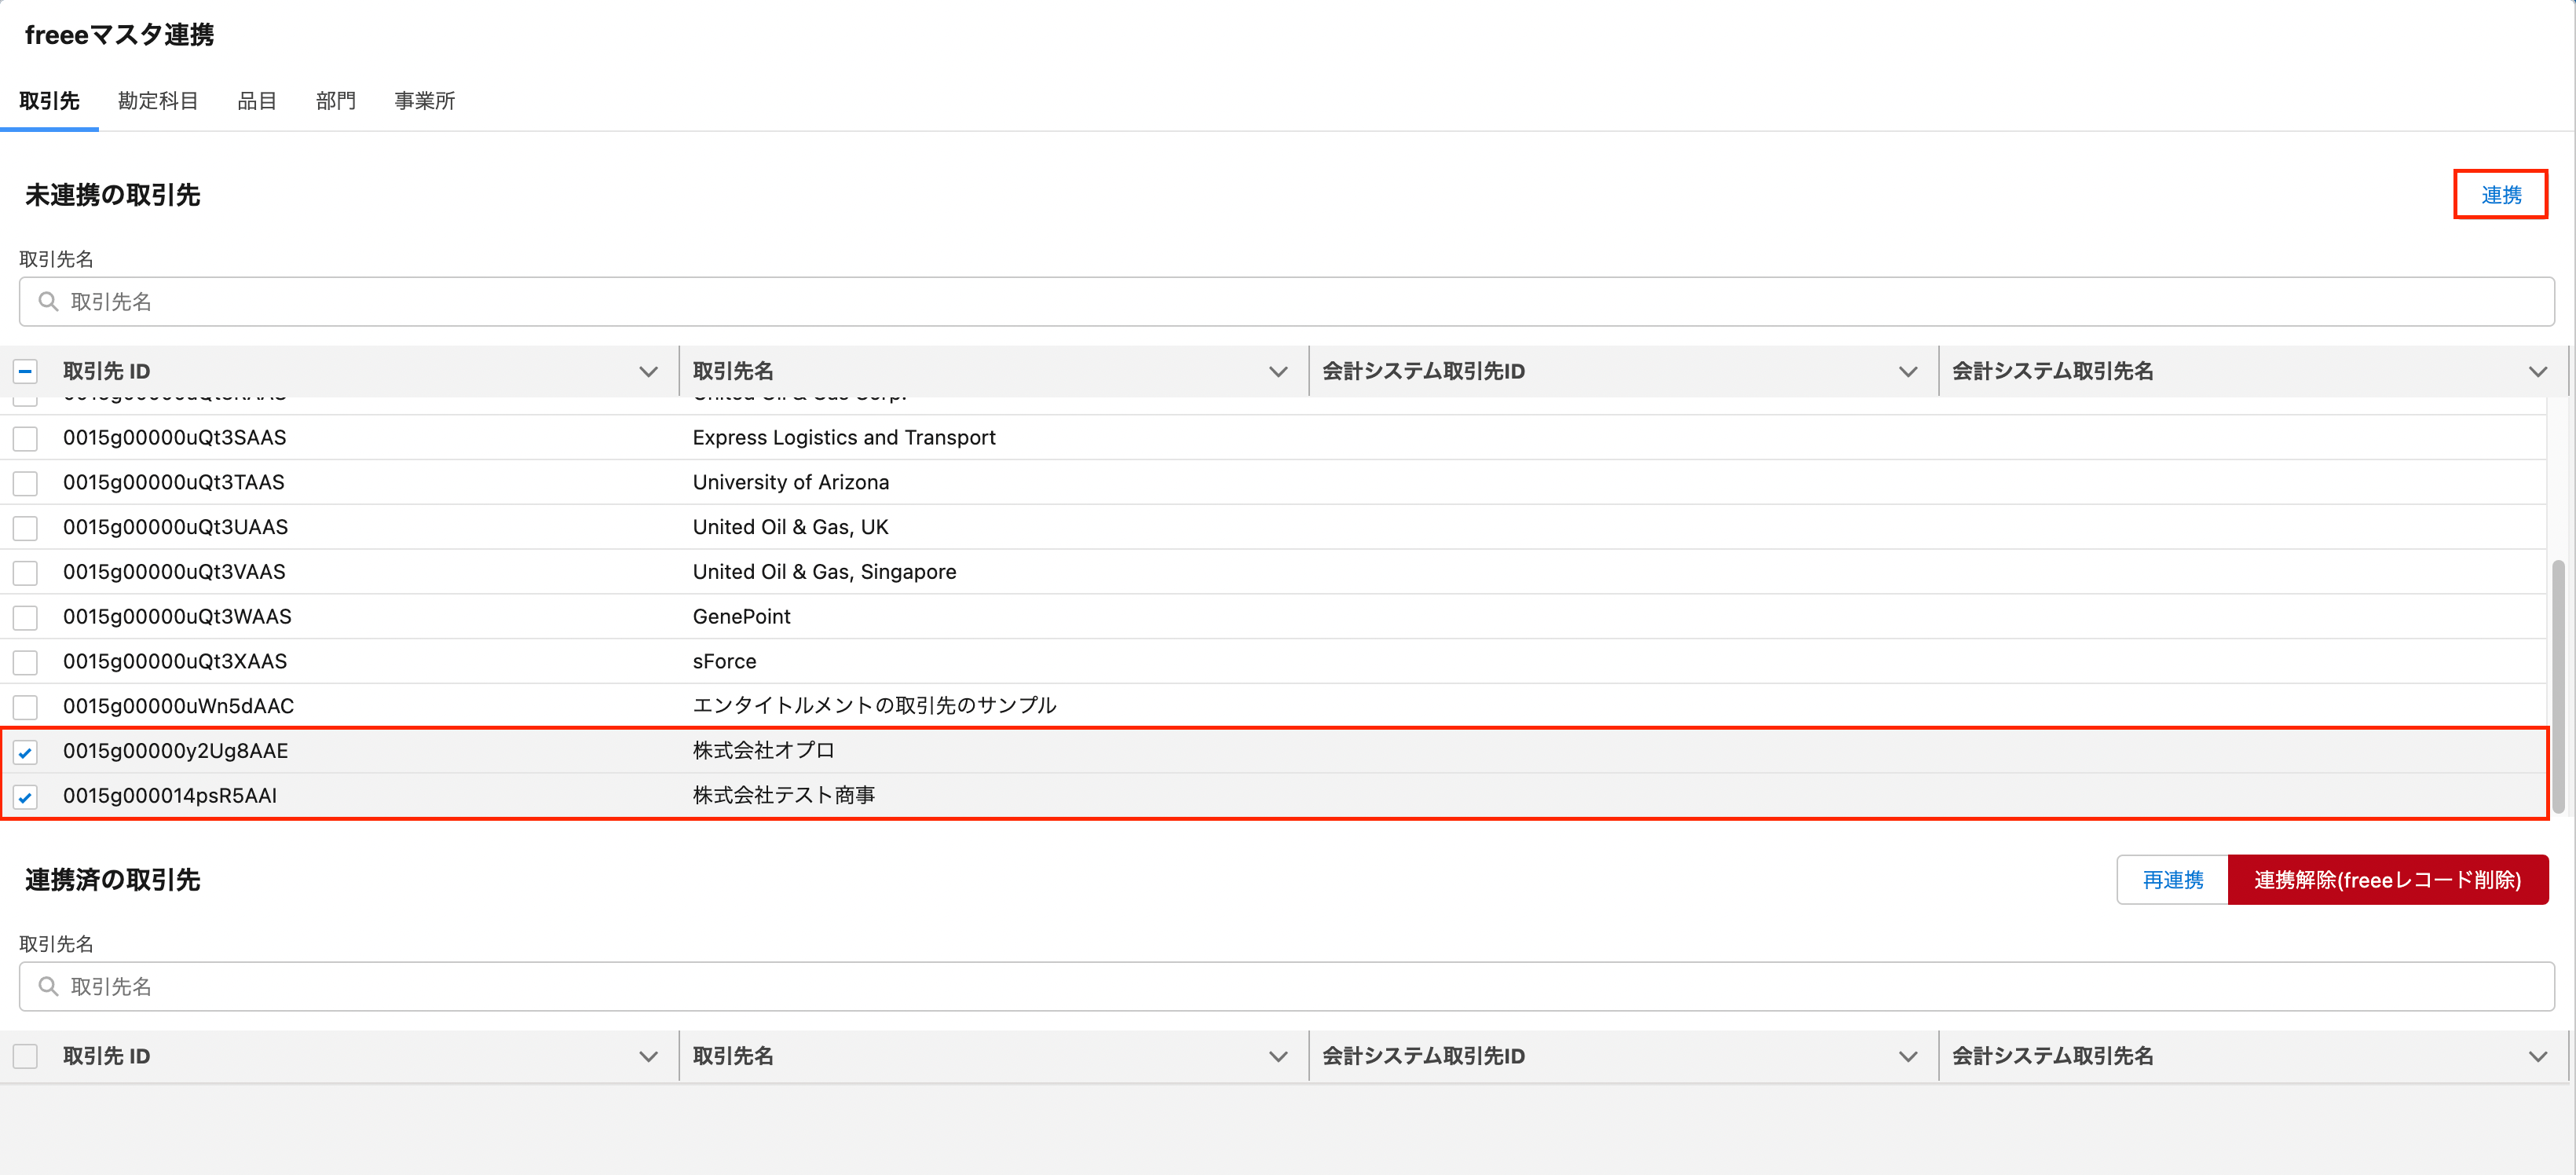
Task: Open 取引先 ID column chevron in lower table
Action: (x=648, y=1056)
